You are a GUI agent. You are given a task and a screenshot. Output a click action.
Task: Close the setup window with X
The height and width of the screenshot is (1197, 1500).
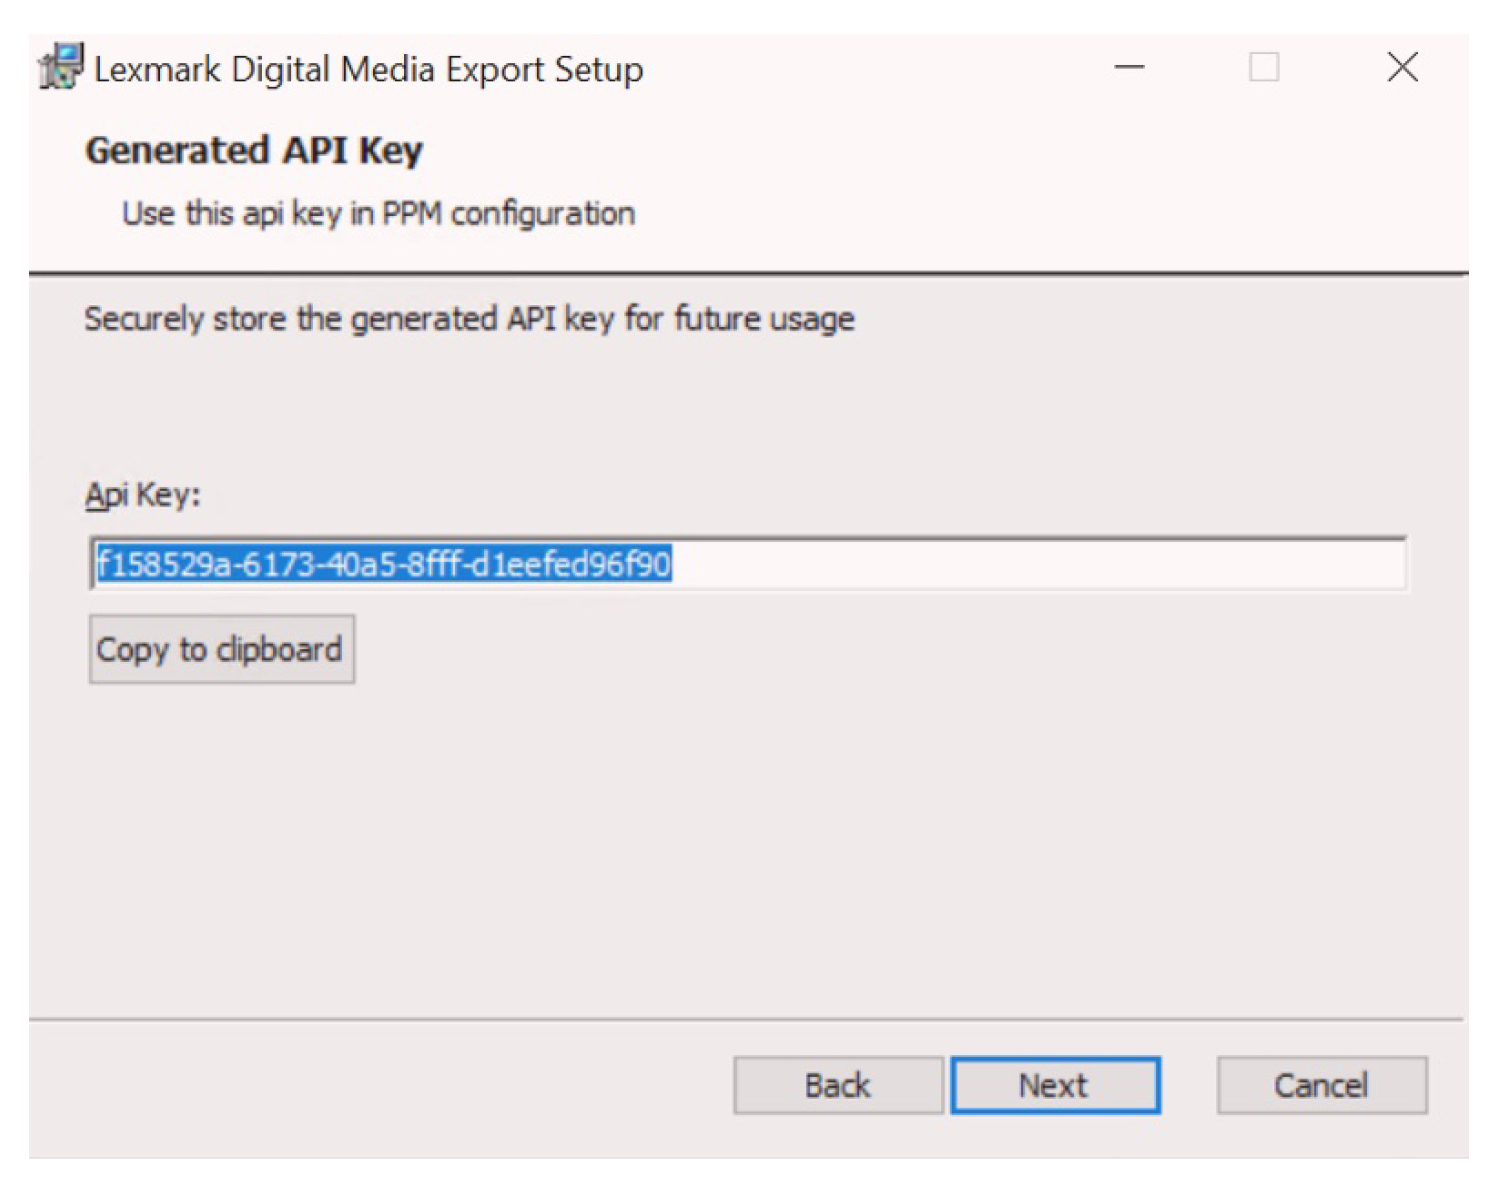(x=1402, y=68)
